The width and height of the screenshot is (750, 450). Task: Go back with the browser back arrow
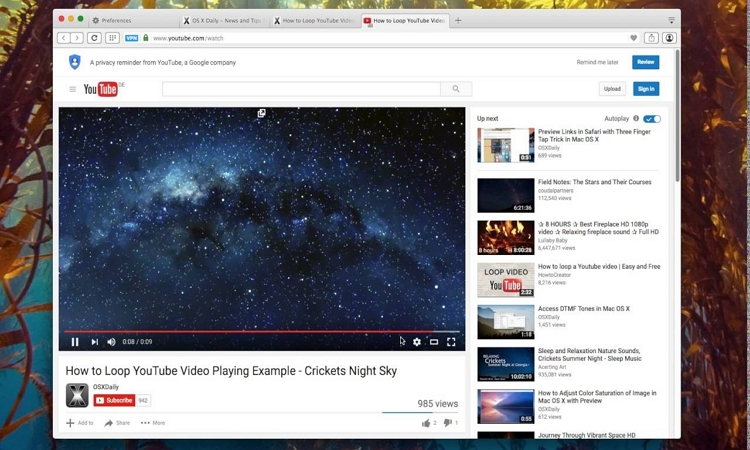[64, 38]
